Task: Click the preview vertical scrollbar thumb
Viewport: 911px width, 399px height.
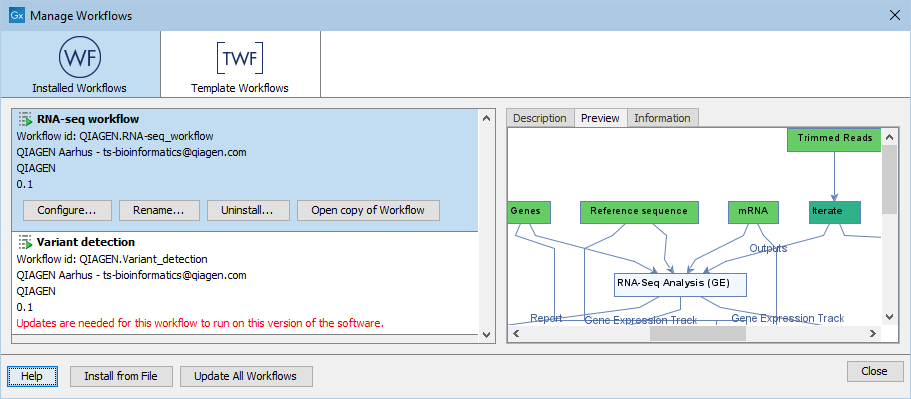Action: coord(889,179)
